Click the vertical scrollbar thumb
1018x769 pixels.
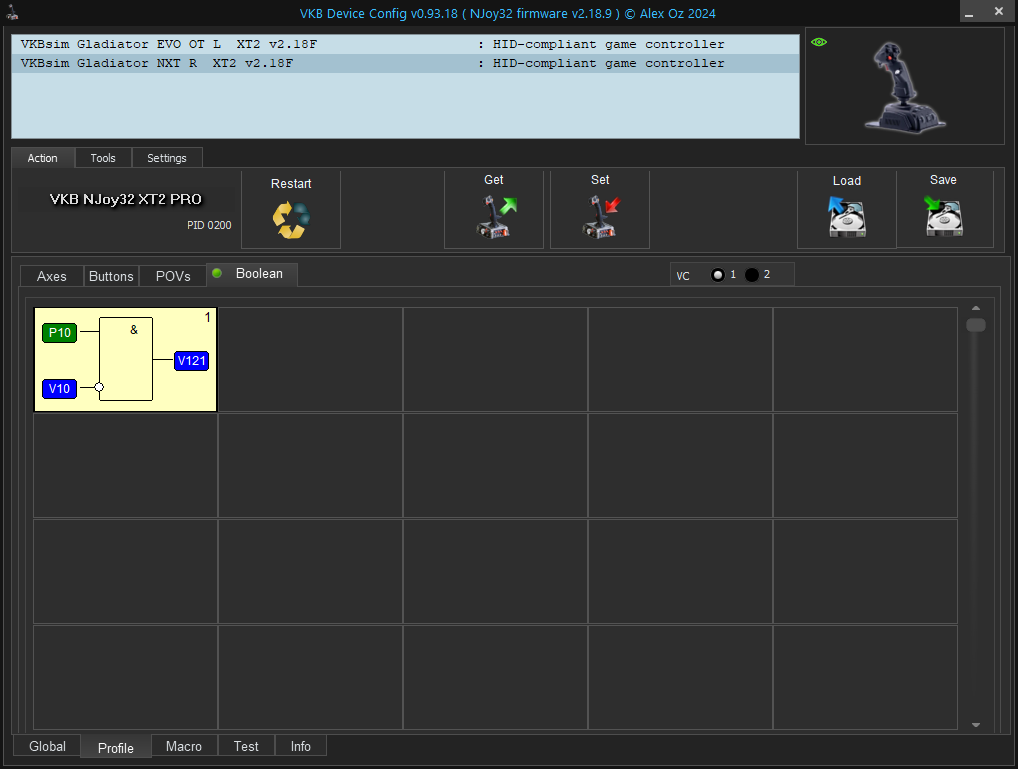click(976, 325)
